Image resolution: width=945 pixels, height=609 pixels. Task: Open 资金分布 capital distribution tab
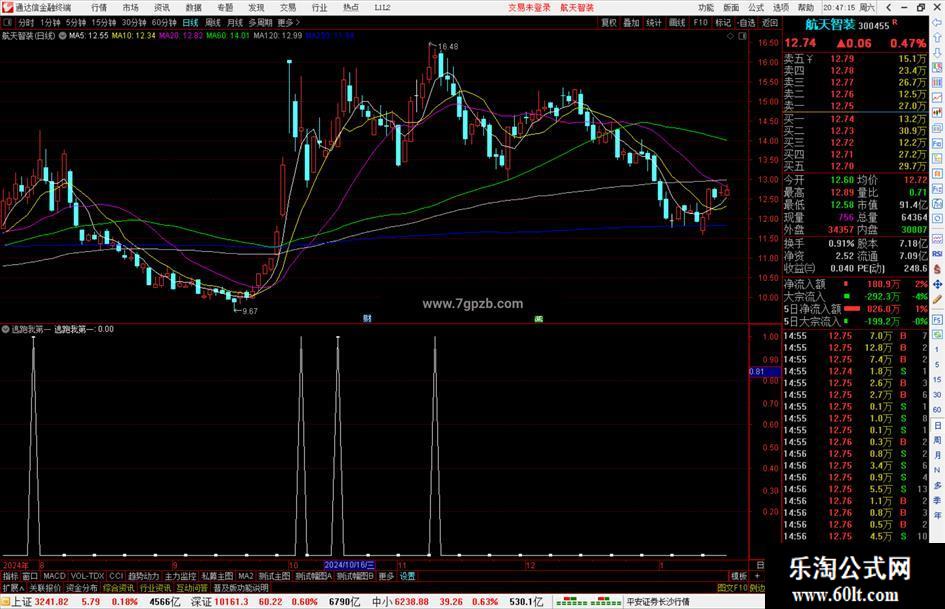click(81, 587)
